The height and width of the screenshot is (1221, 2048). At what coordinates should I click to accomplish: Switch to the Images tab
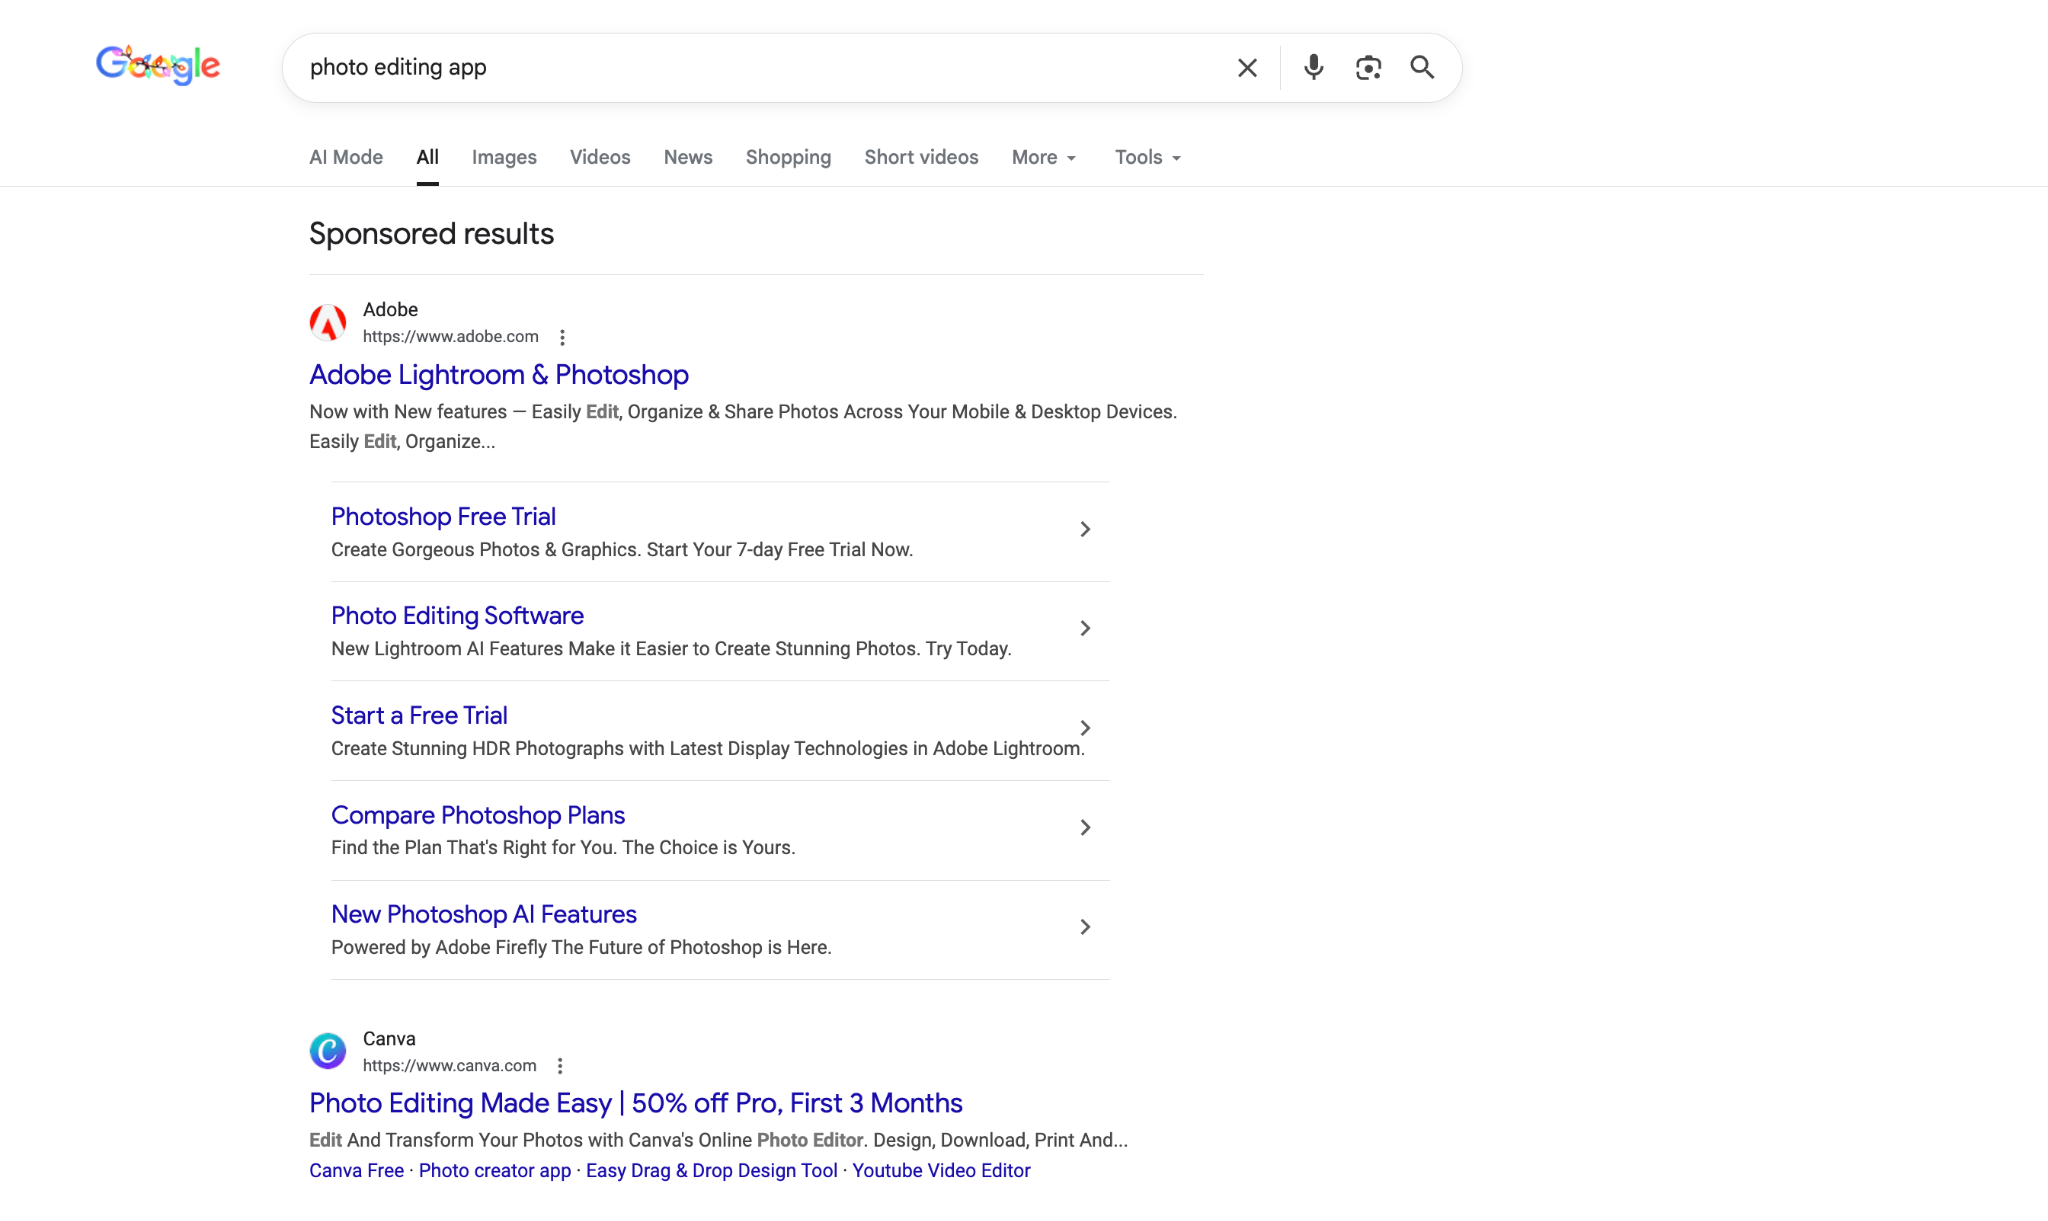point(504,157)
